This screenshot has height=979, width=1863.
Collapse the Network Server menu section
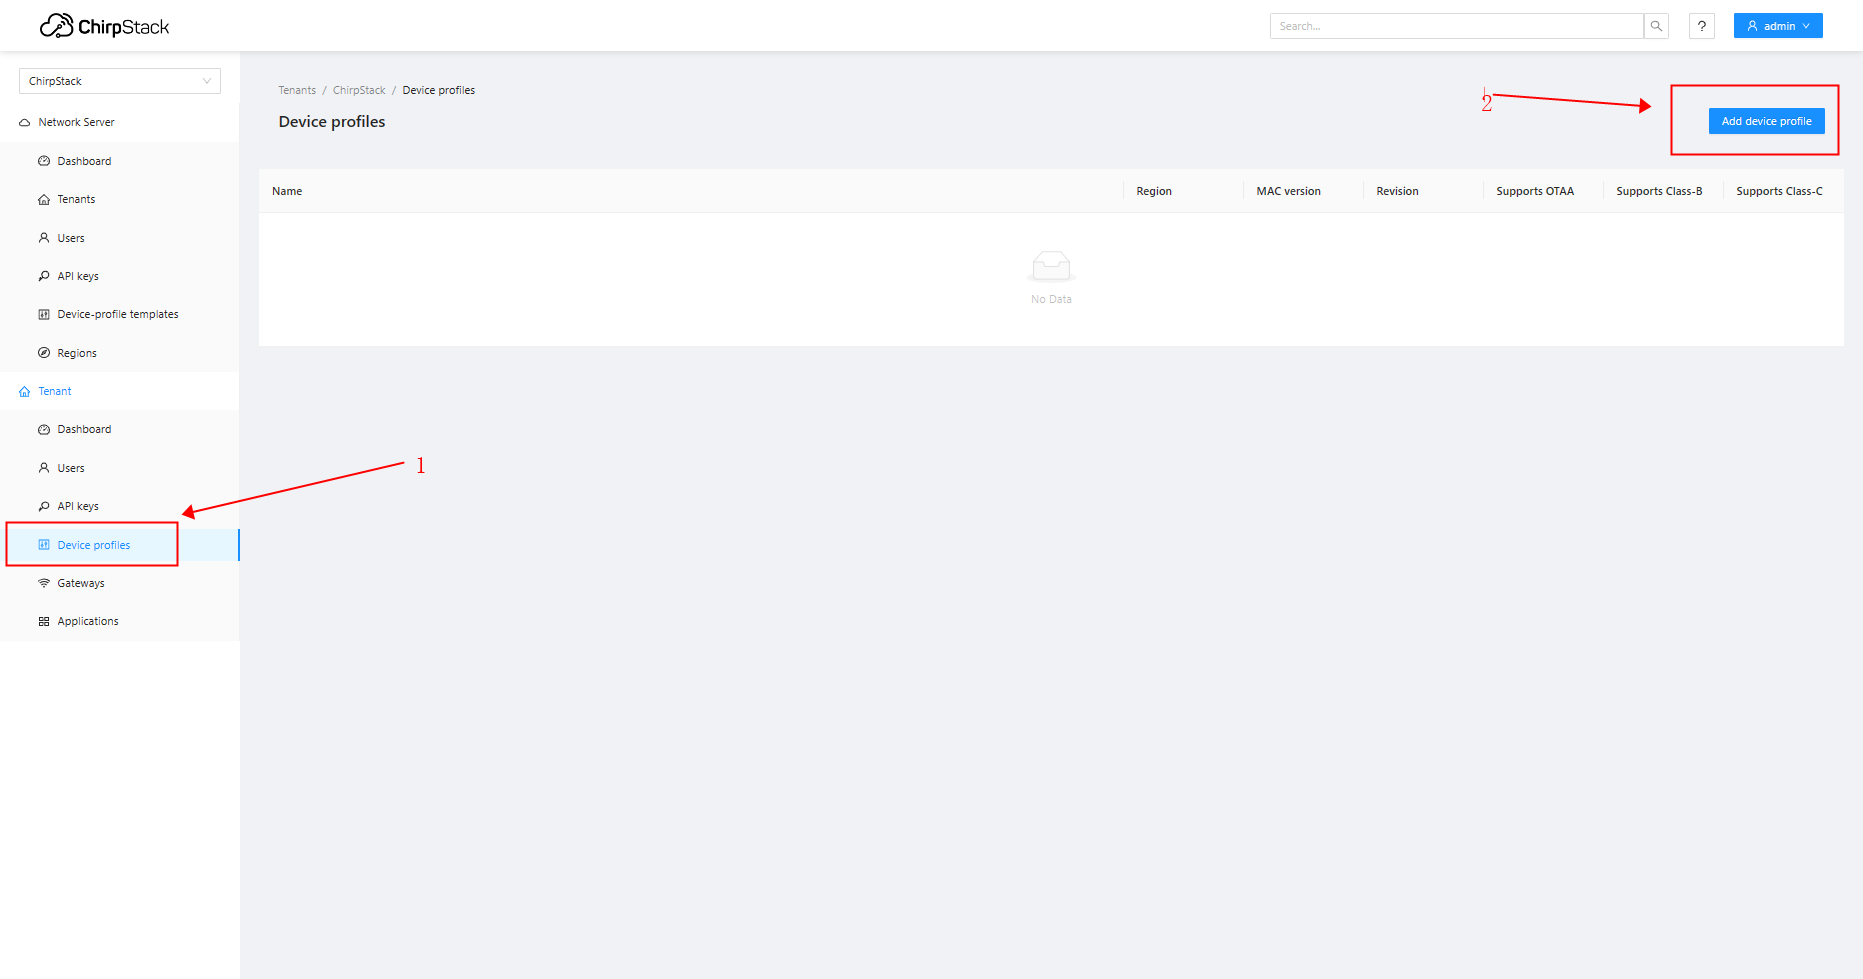76,122
